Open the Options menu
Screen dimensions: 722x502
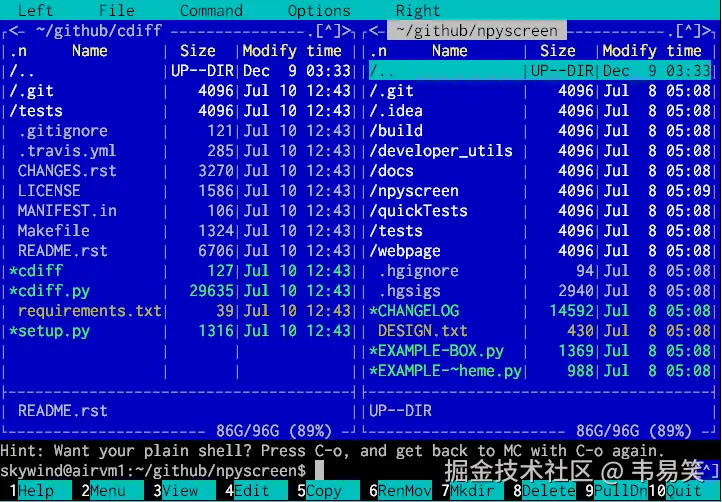(x=319, y=10)
